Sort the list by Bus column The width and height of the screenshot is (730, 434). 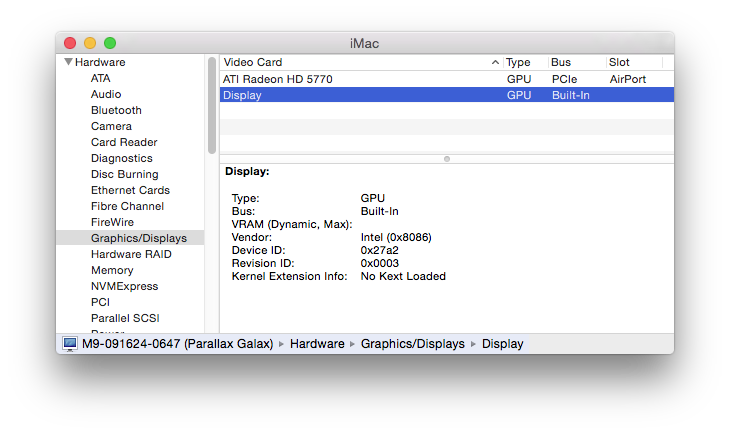[561, 62]
